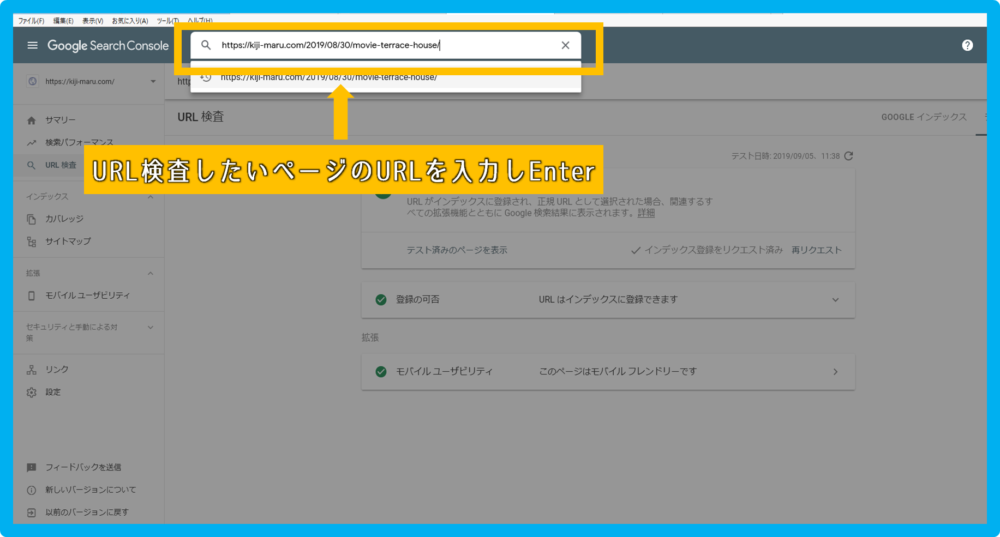Viewport: 1000px width, 537px height.
Task: Click the サイトマップ tree icon
Action: click(31, 242)
